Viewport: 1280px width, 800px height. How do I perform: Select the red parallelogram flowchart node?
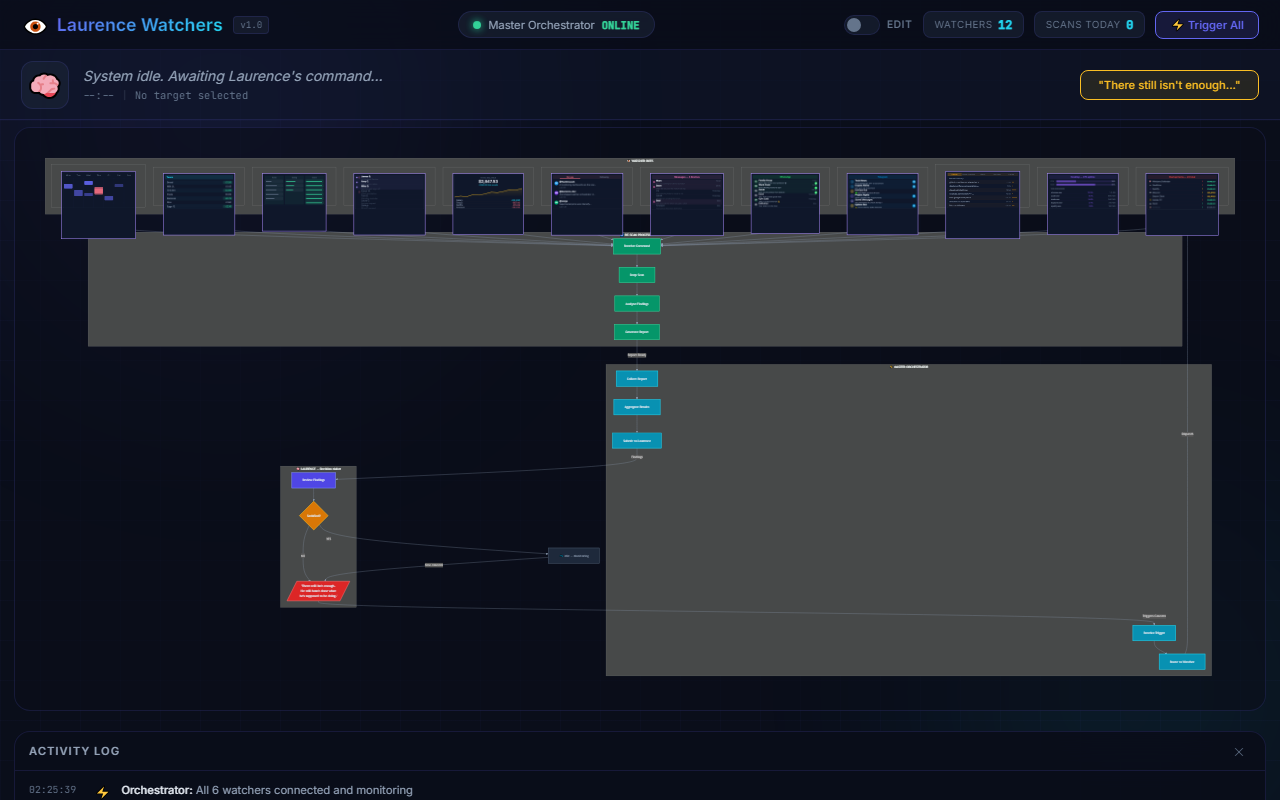pyautogui.click(x=318, y=591)
